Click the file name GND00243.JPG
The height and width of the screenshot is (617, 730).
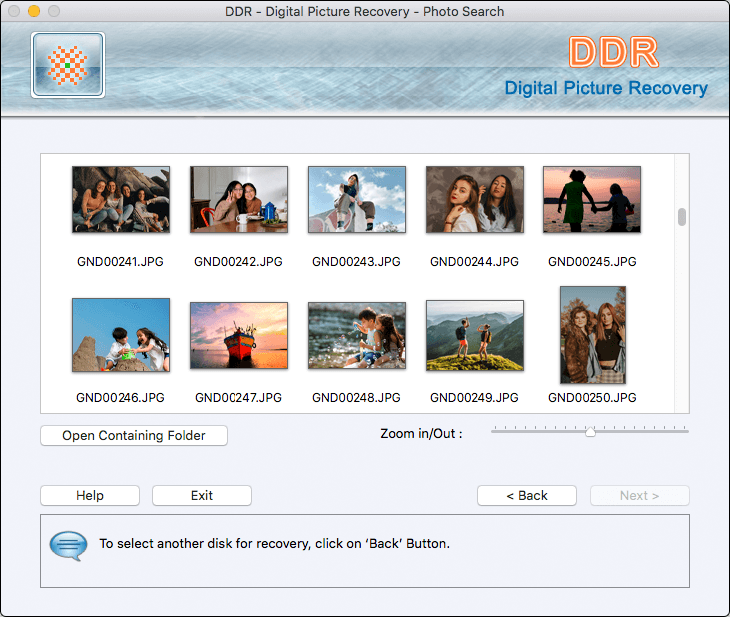356,262
